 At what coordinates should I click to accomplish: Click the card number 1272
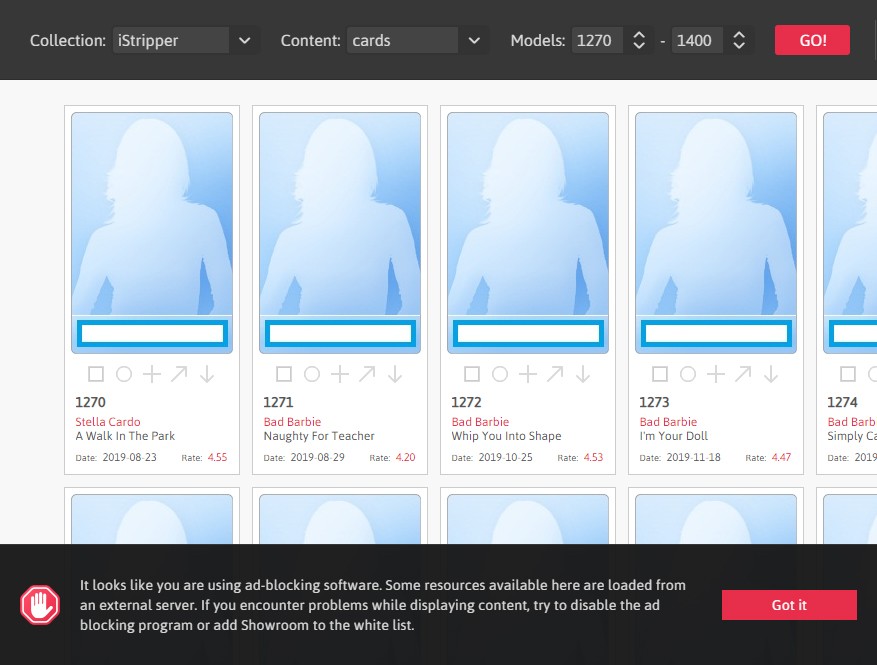tap(466, 402)
